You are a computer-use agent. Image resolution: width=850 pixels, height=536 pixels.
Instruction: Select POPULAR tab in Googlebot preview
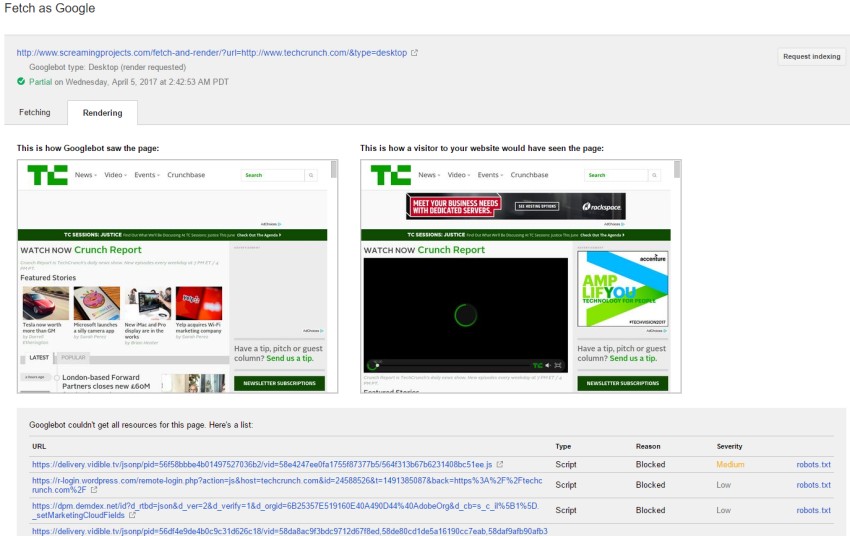point(73,358)
